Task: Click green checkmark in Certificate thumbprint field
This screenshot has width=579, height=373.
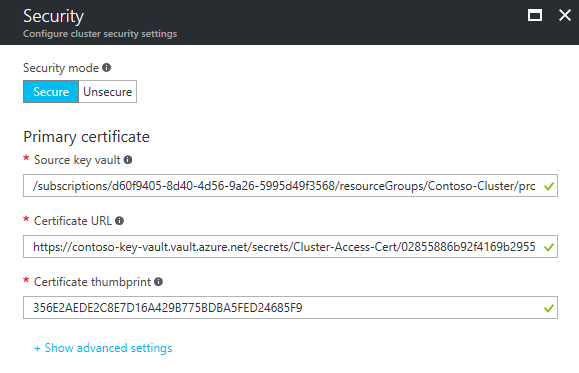Action: click(x=549, y=308)
